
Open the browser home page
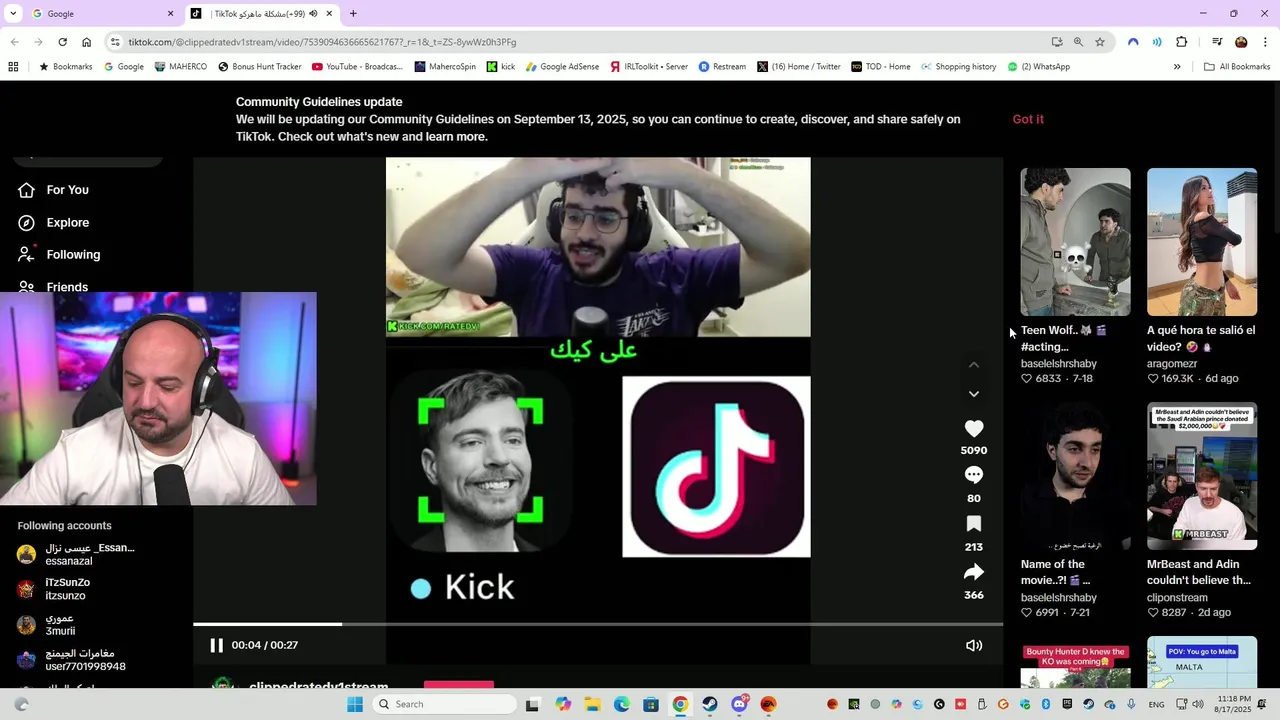pos(86,42)
